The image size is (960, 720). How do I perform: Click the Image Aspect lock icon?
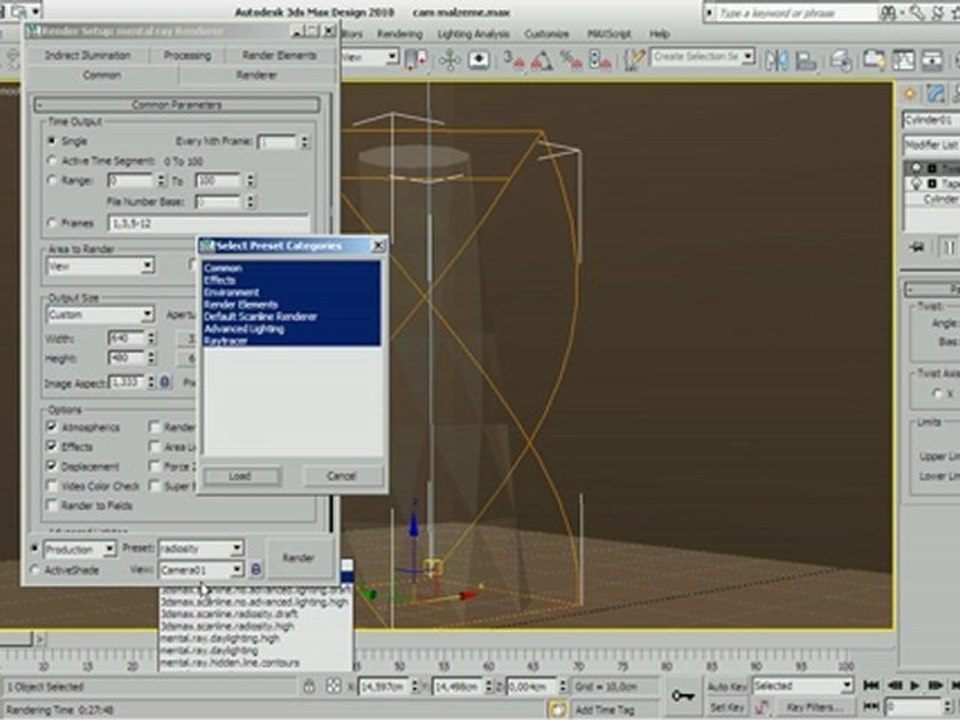click(164, 383)
